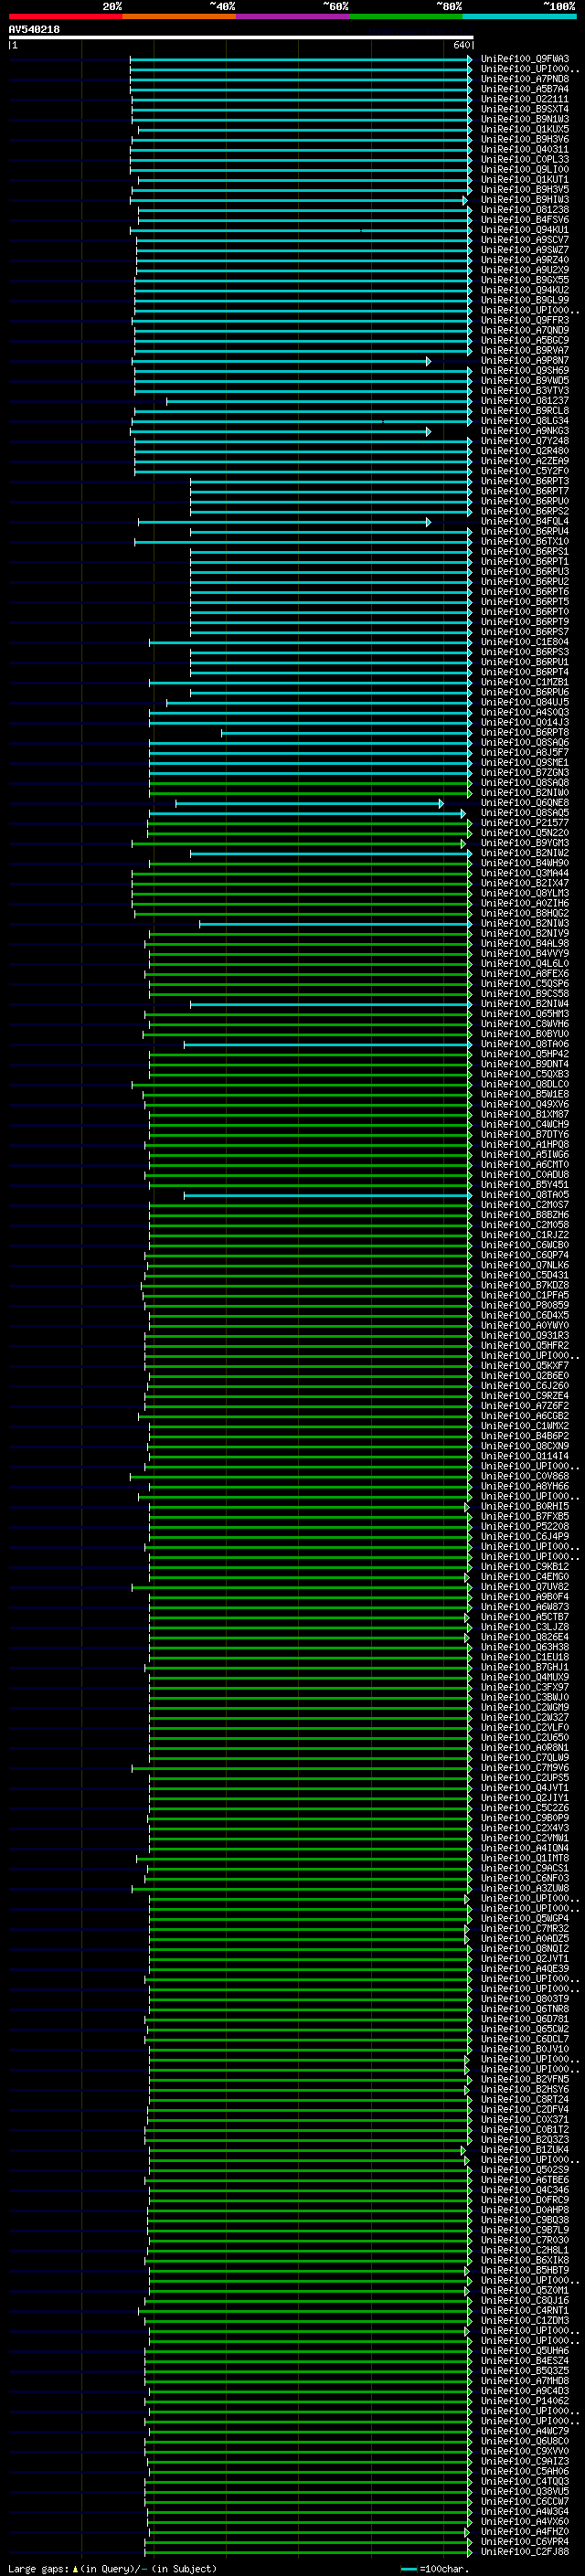This screenshot has height=2576, width=585.
Task: Click last hit label UniRef100_C2FJ88
Action: [x=524, y=2552]
